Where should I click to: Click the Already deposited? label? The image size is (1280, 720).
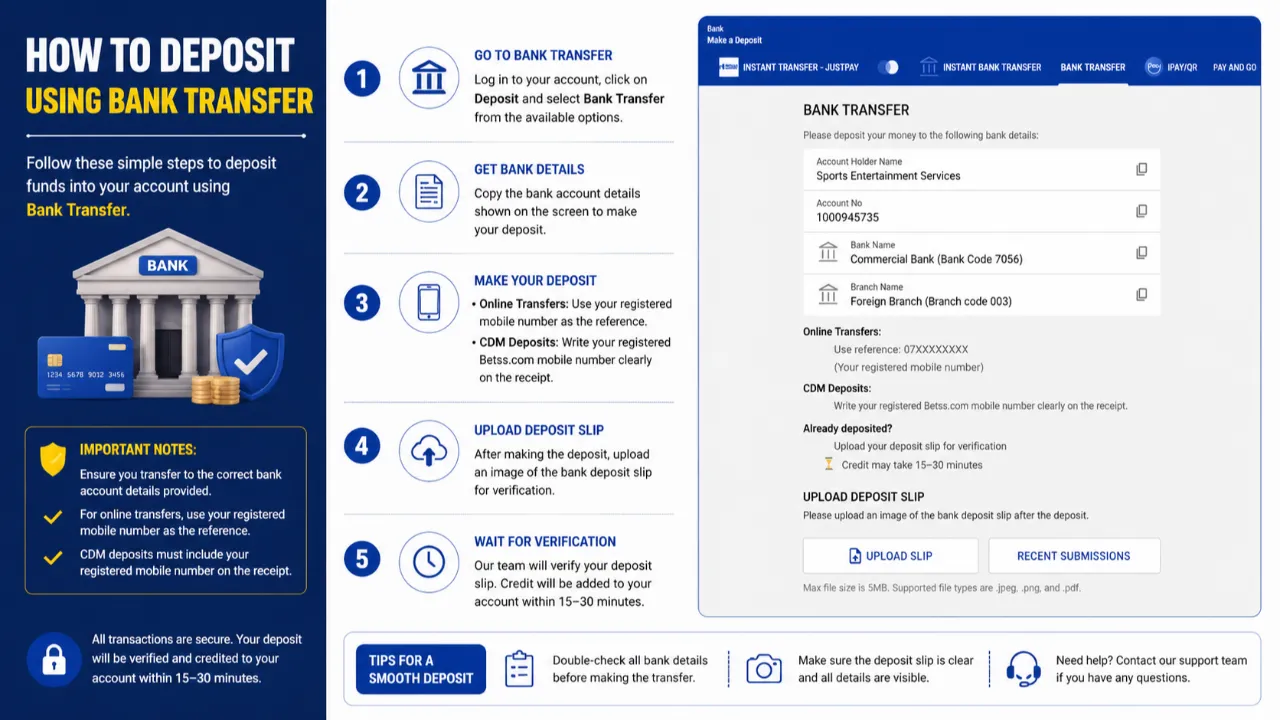[848, 428]
